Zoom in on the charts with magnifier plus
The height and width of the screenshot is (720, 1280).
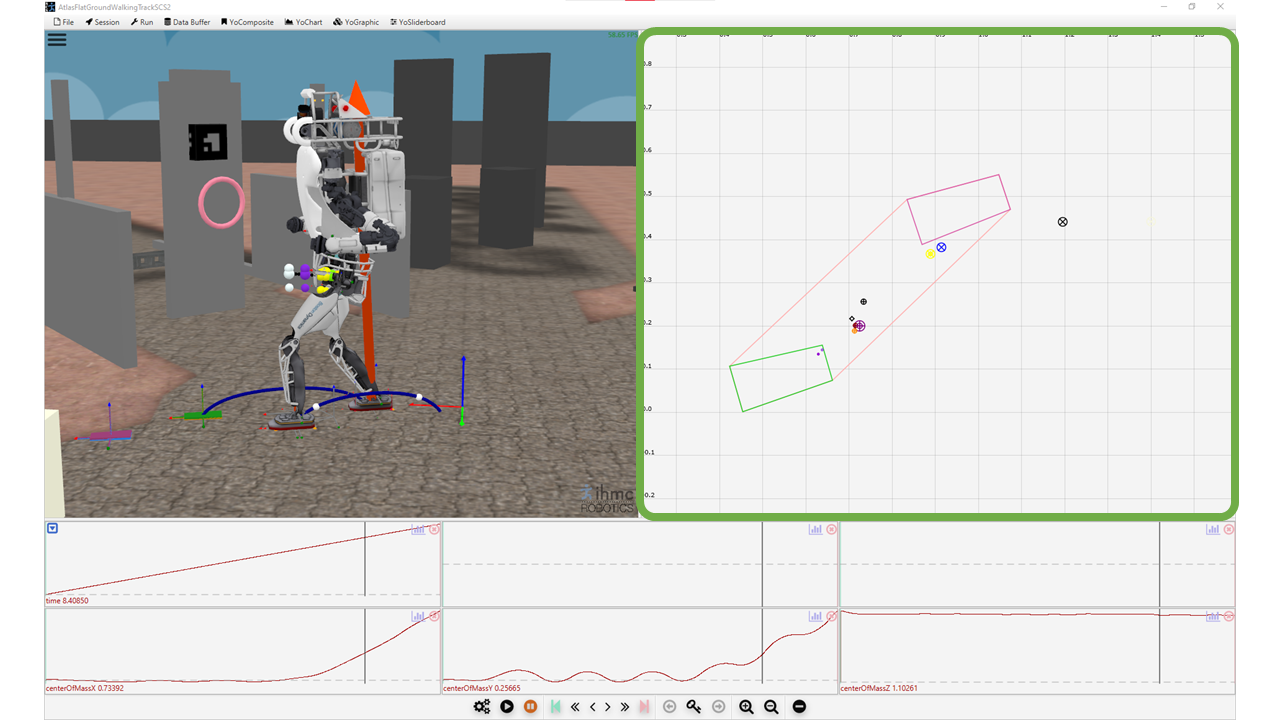(x=746, y=707)
